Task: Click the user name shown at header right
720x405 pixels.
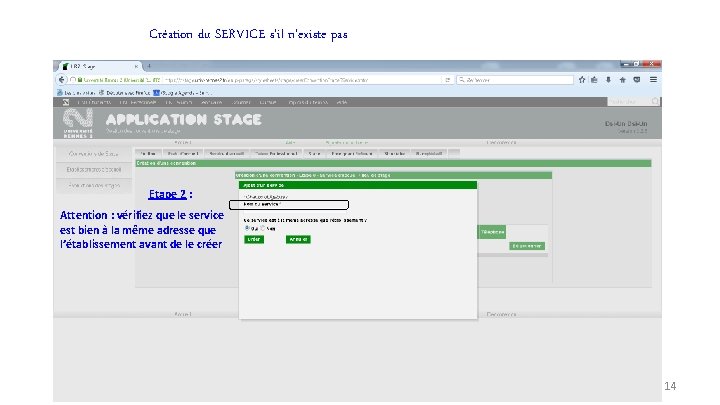Action: [x=626, y=124]
